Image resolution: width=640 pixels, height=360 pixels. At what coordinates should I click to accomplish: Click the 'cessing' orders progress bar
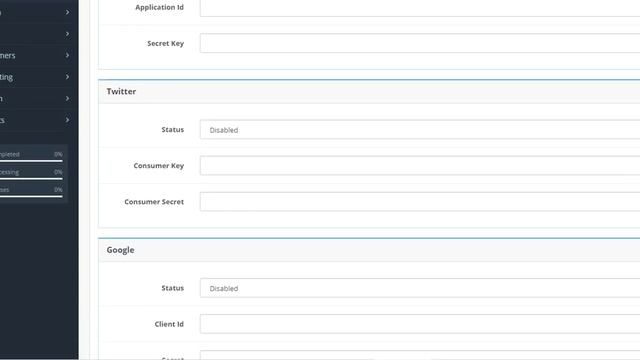pyautogui.click(x=31, y=178)
